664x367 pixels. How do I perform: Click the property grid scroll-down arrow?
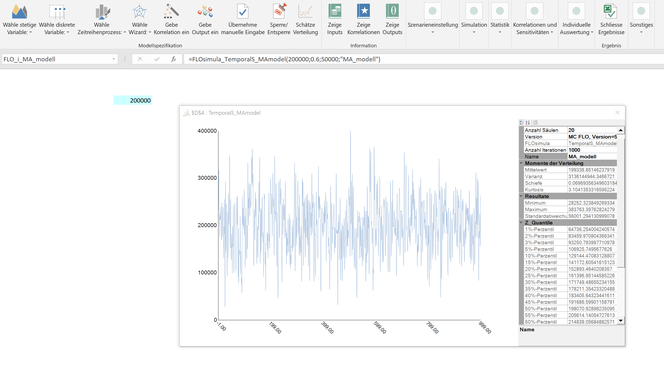(621, 321)
